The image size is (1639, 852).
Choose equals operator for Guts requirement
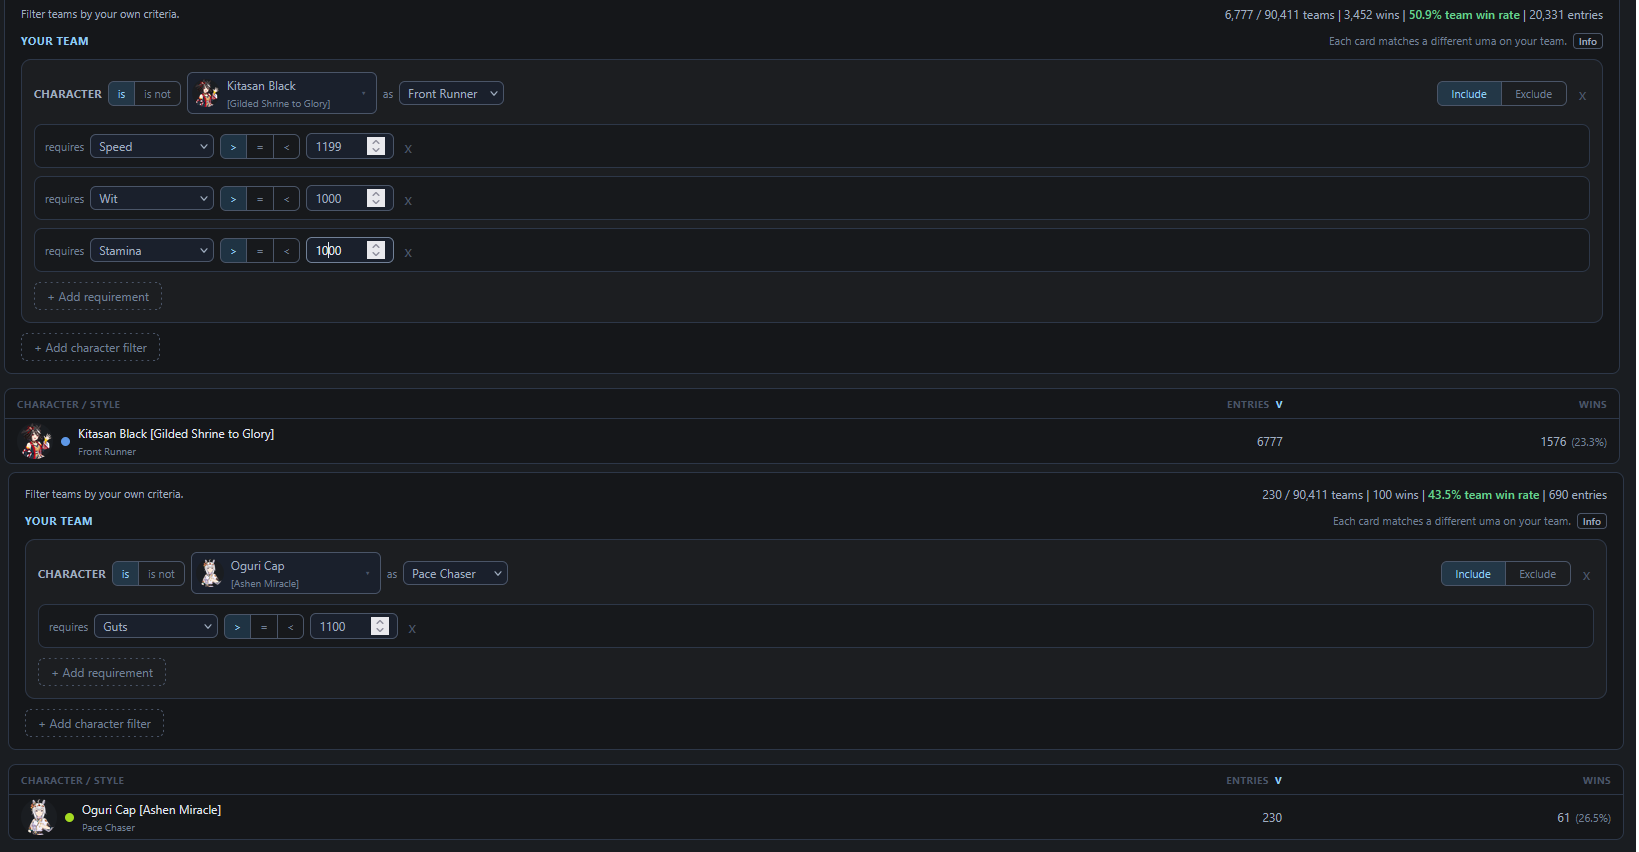(x=264, y=627)
